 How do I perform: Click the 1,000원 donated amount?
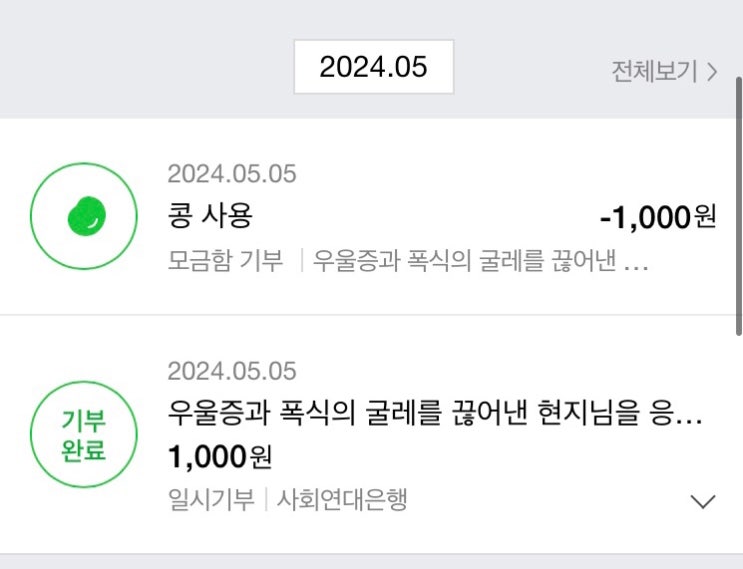point(220,457)
